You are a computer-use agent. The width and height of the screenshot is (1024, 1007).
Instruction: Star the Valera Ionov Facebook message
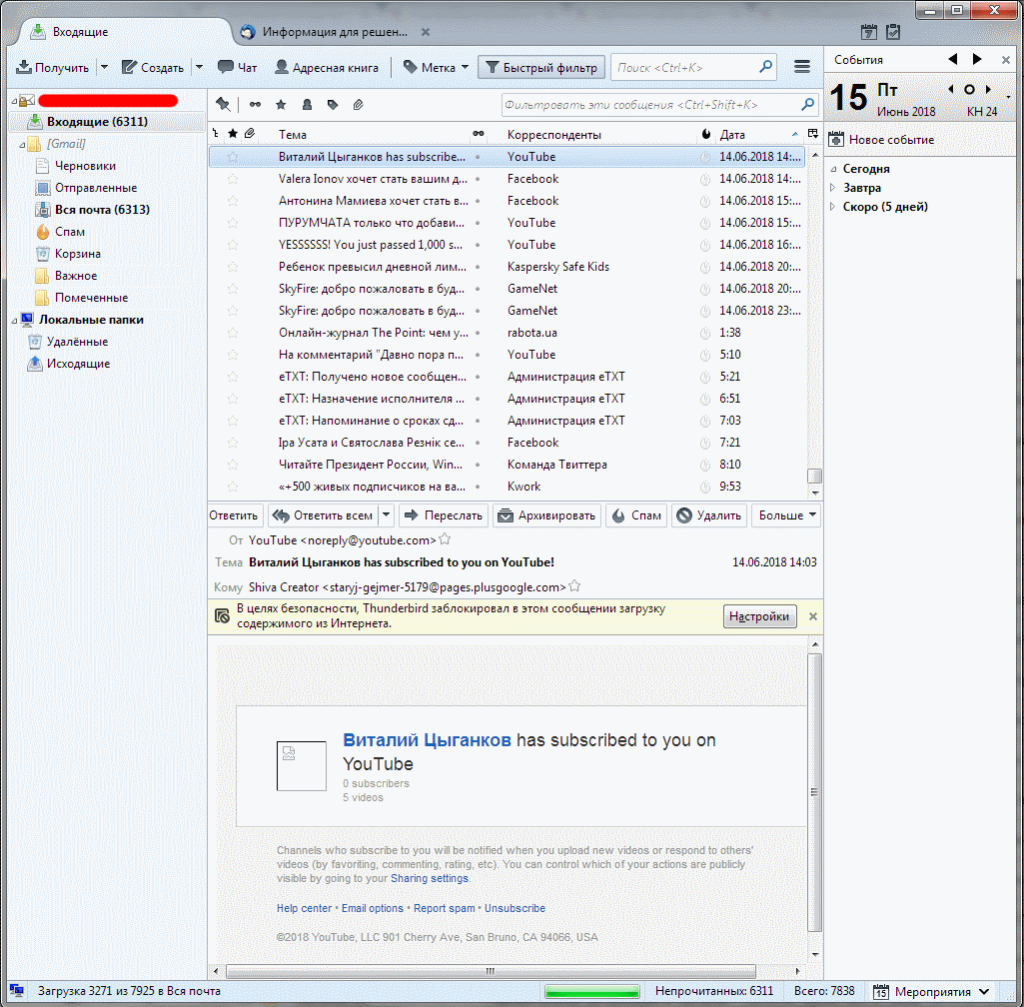click(x=233, y=179)
